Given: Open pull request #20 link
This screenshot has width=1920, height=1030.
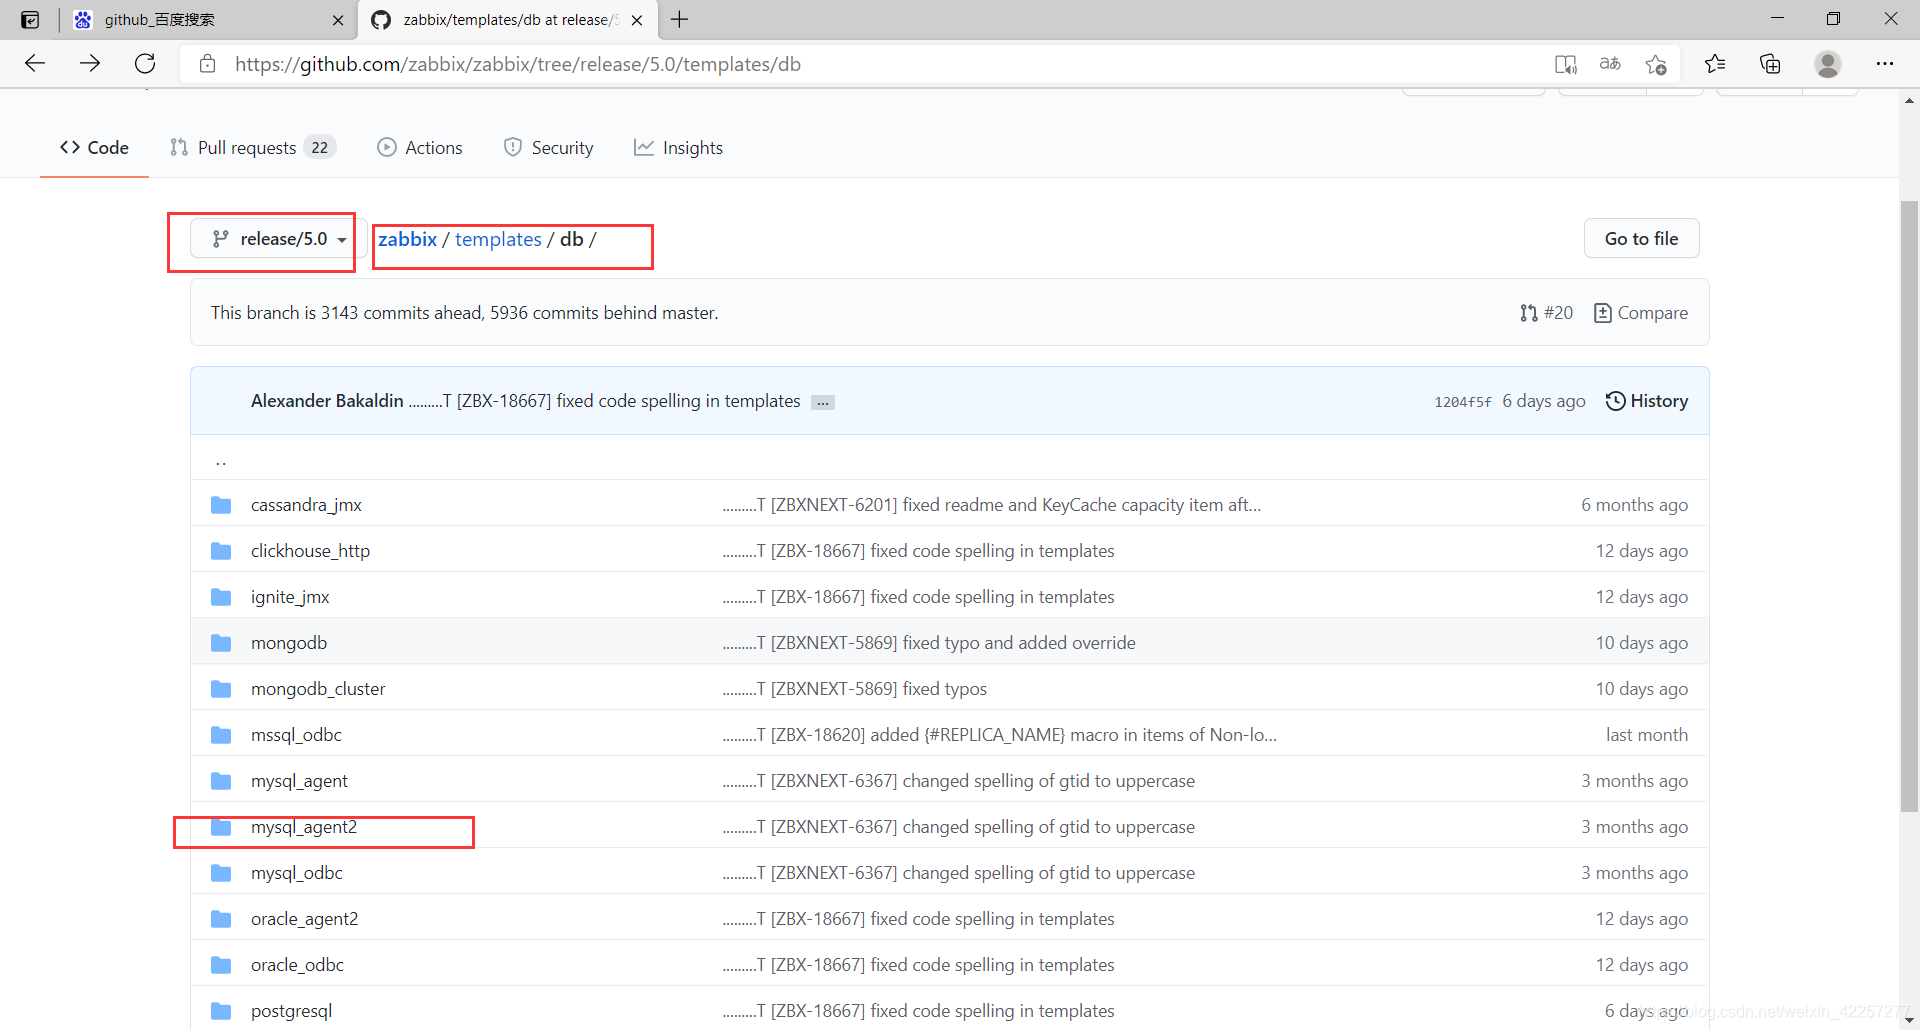Looking at the screenshot, I should coord(1546,313).
